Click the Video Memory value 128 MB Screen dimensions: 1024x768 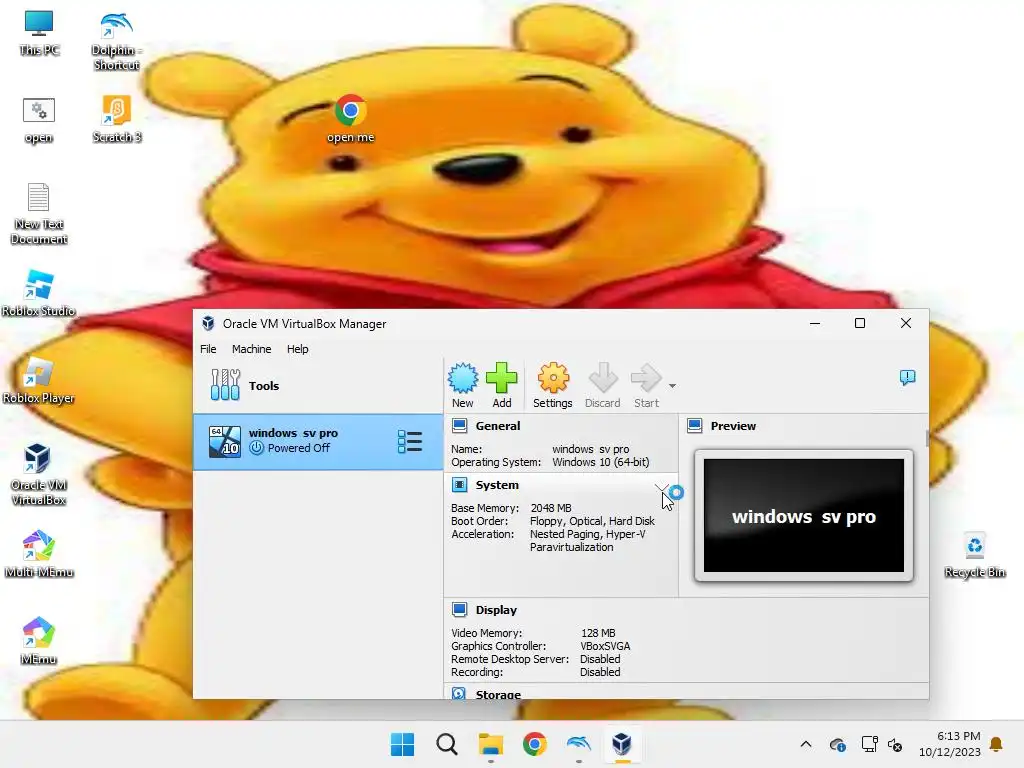598,633
